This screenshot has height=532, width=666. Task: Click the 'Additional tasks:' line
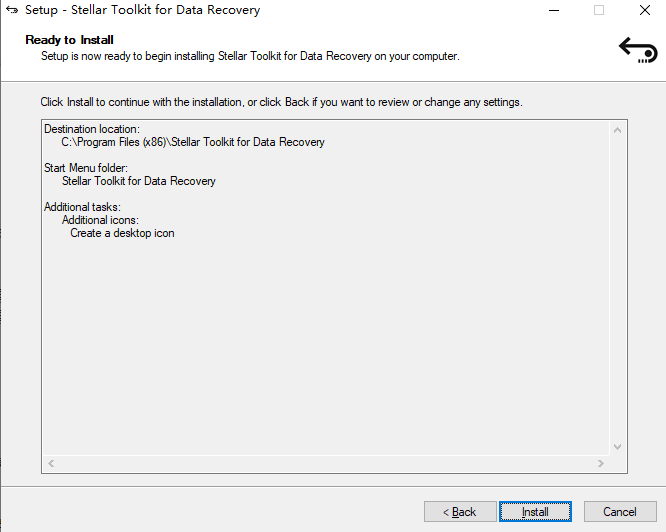click(82, 207)
